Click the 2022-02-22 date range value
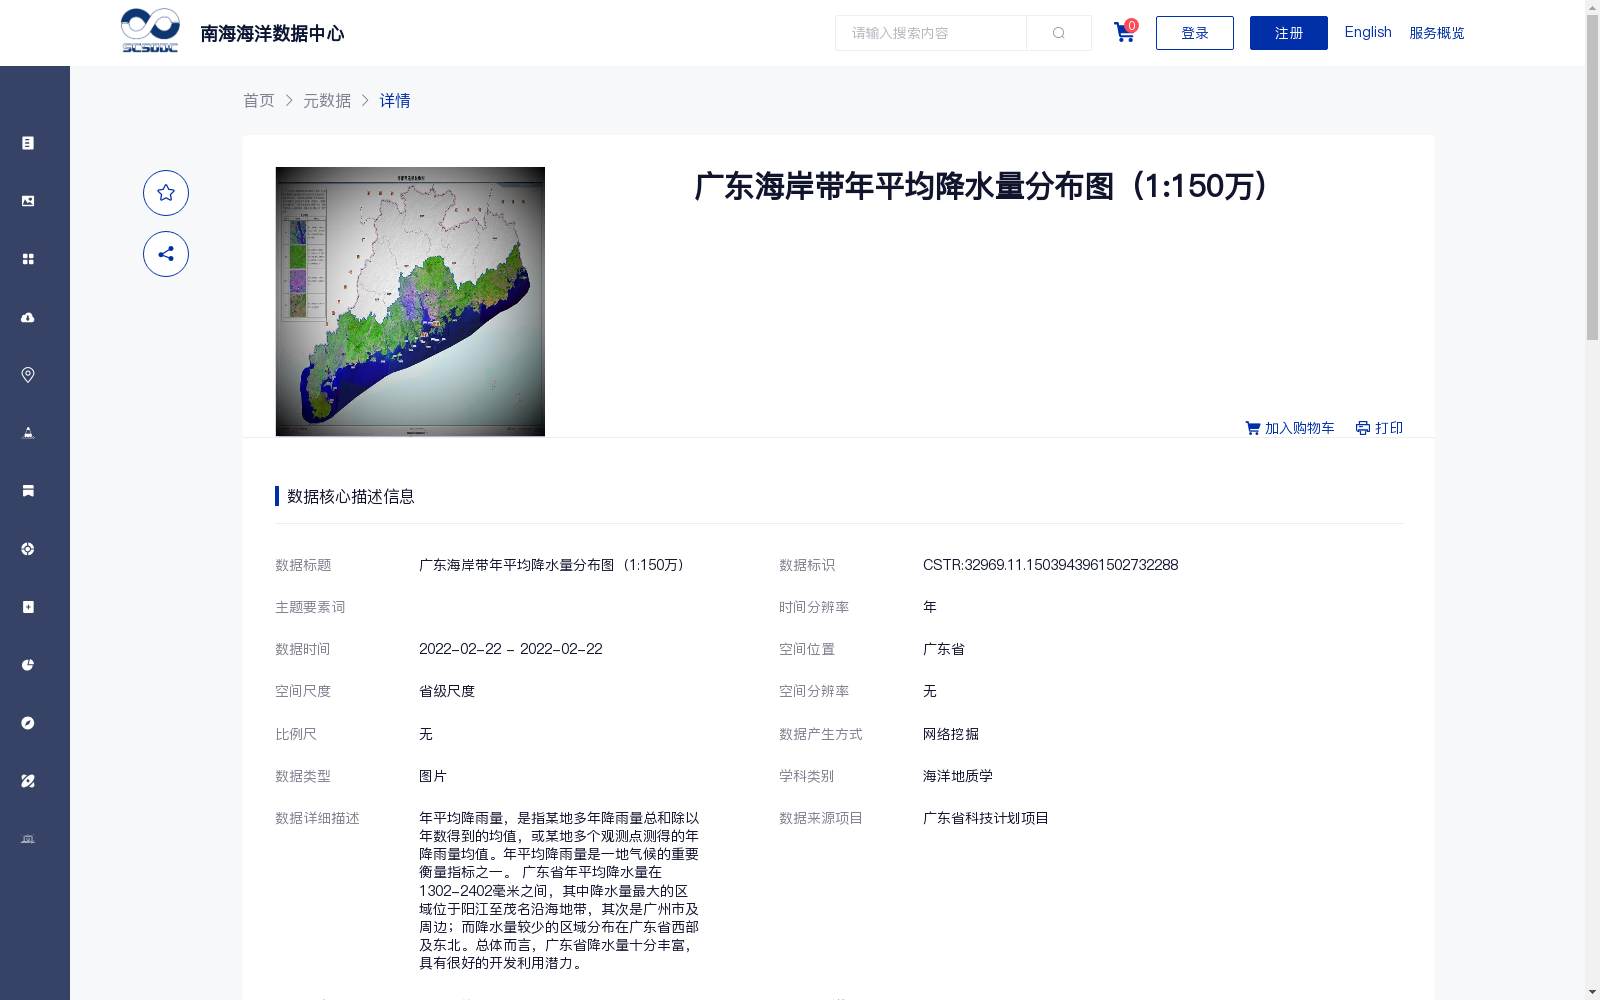 pyautogui.click(x=511, y=649)
